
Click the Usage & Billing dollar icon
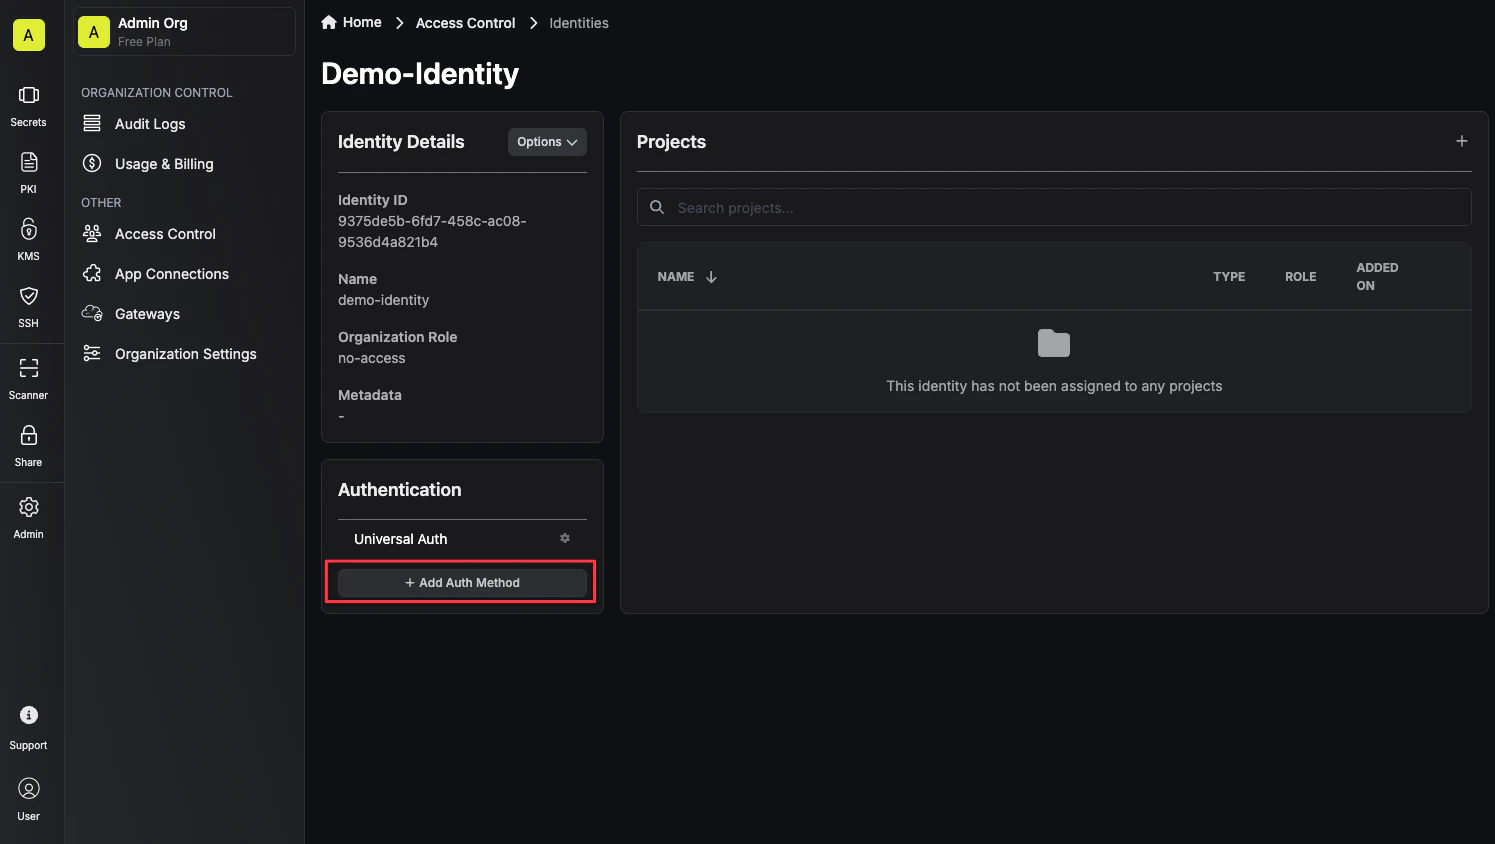pyautogui.click(x=92, y=163)
